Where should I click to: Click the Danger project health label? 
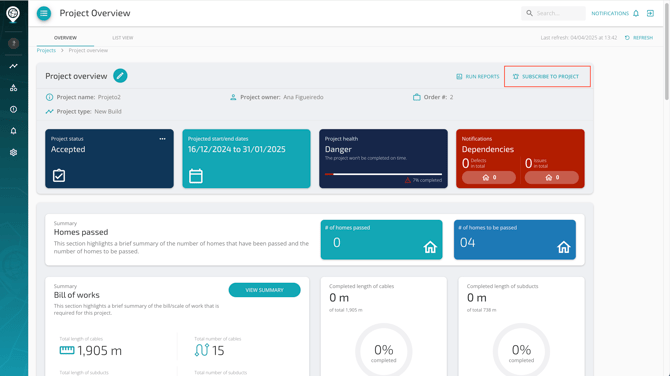point(338,149)
